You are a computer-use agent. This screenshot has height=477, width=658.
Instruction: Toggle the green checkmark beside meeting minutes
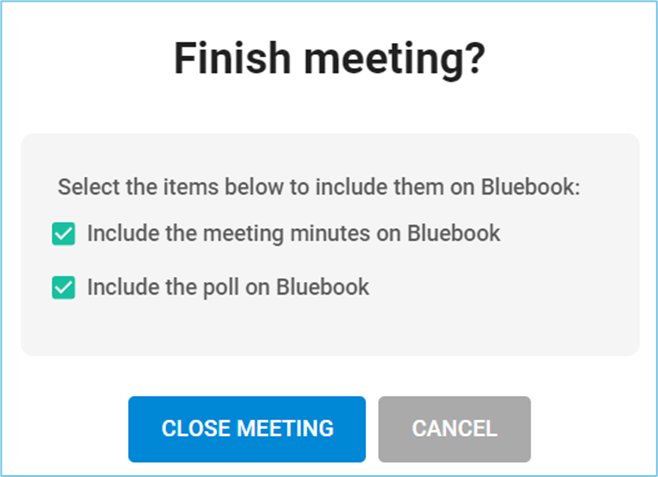coord(64,235)
